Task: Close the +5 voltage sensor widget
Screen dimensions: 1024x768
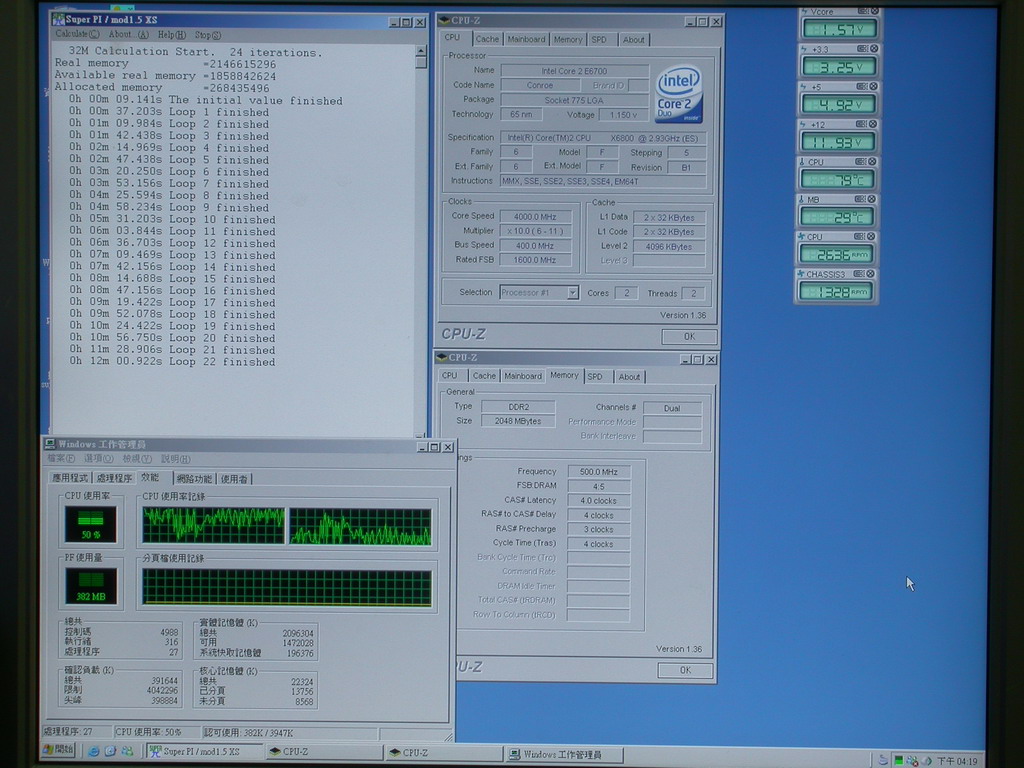Action: tap(873, 87)
